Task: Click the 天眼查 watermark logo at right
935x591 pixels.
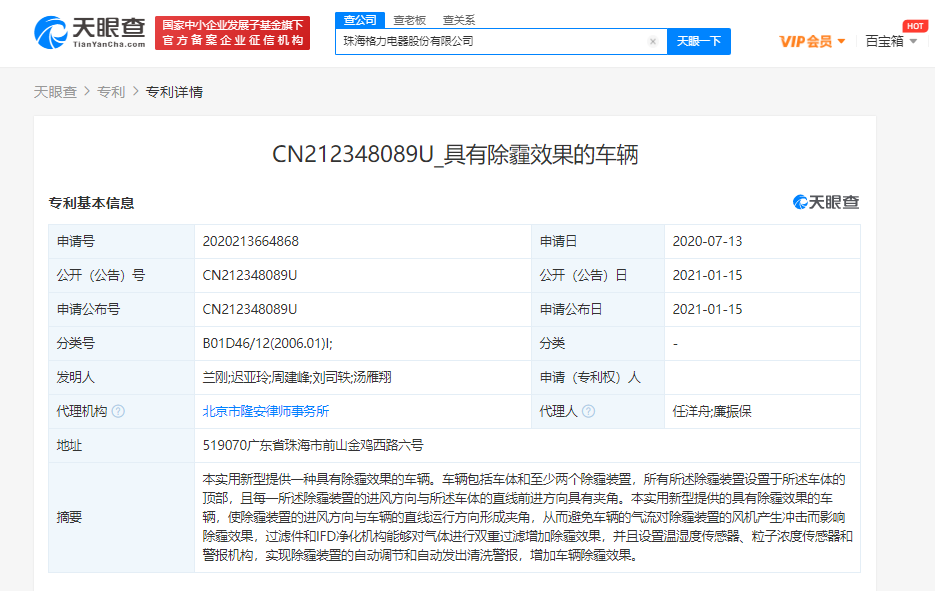Action: (x=826, y=202)
